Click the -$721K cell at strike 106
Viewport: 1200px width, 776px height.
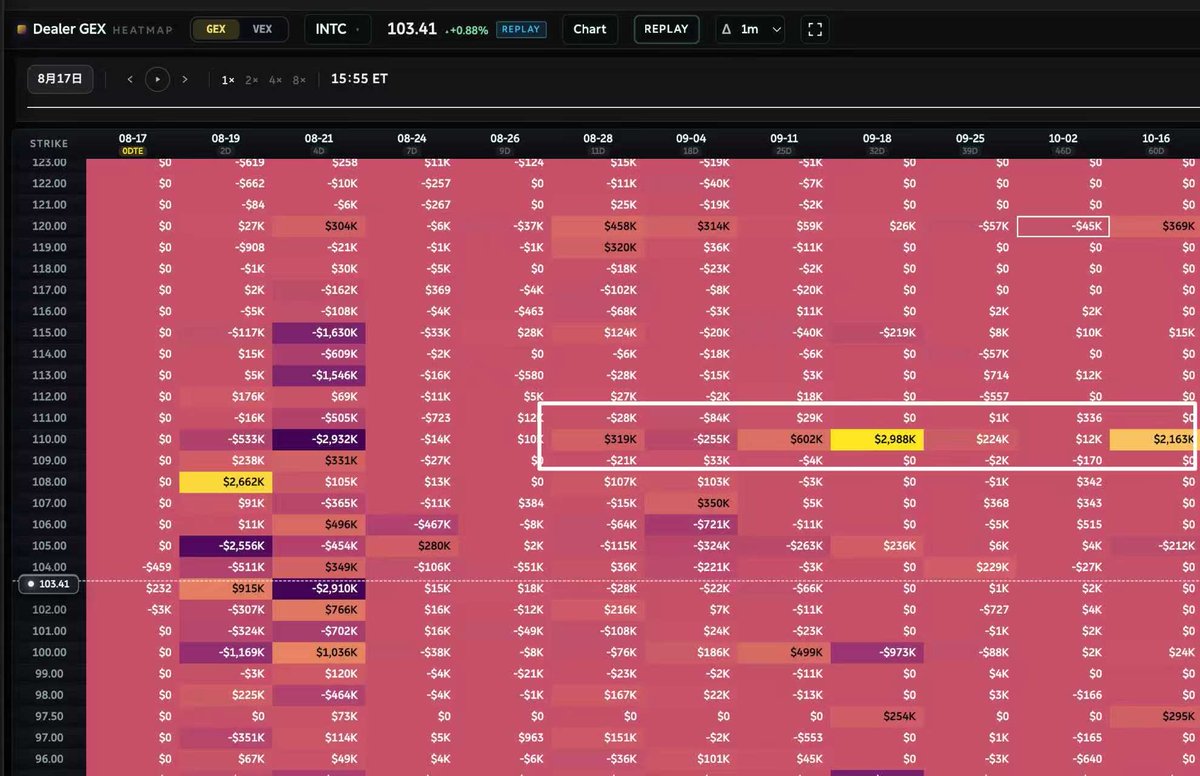click(x=691, y=524)
